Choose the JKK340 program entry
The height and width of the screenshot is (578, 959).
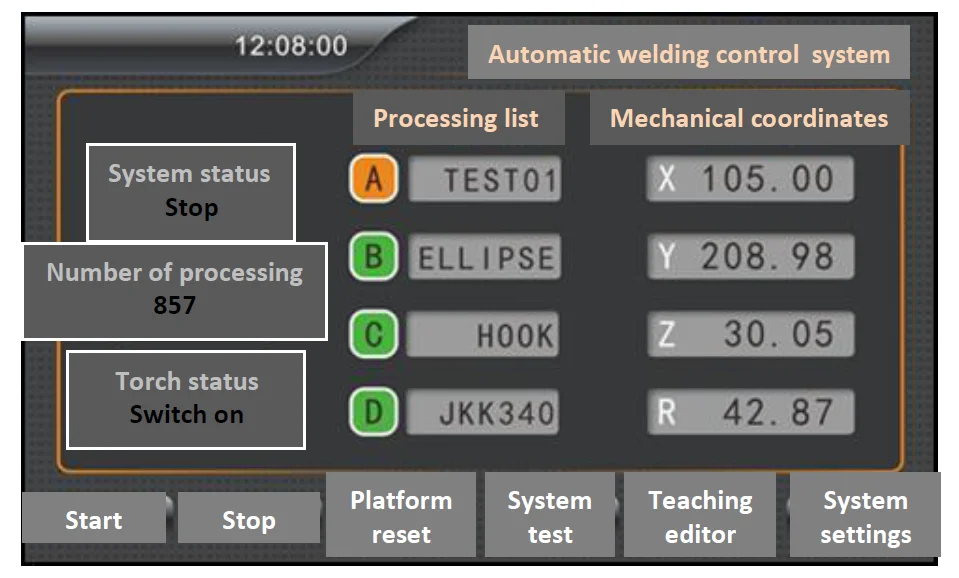click(485, 411)
